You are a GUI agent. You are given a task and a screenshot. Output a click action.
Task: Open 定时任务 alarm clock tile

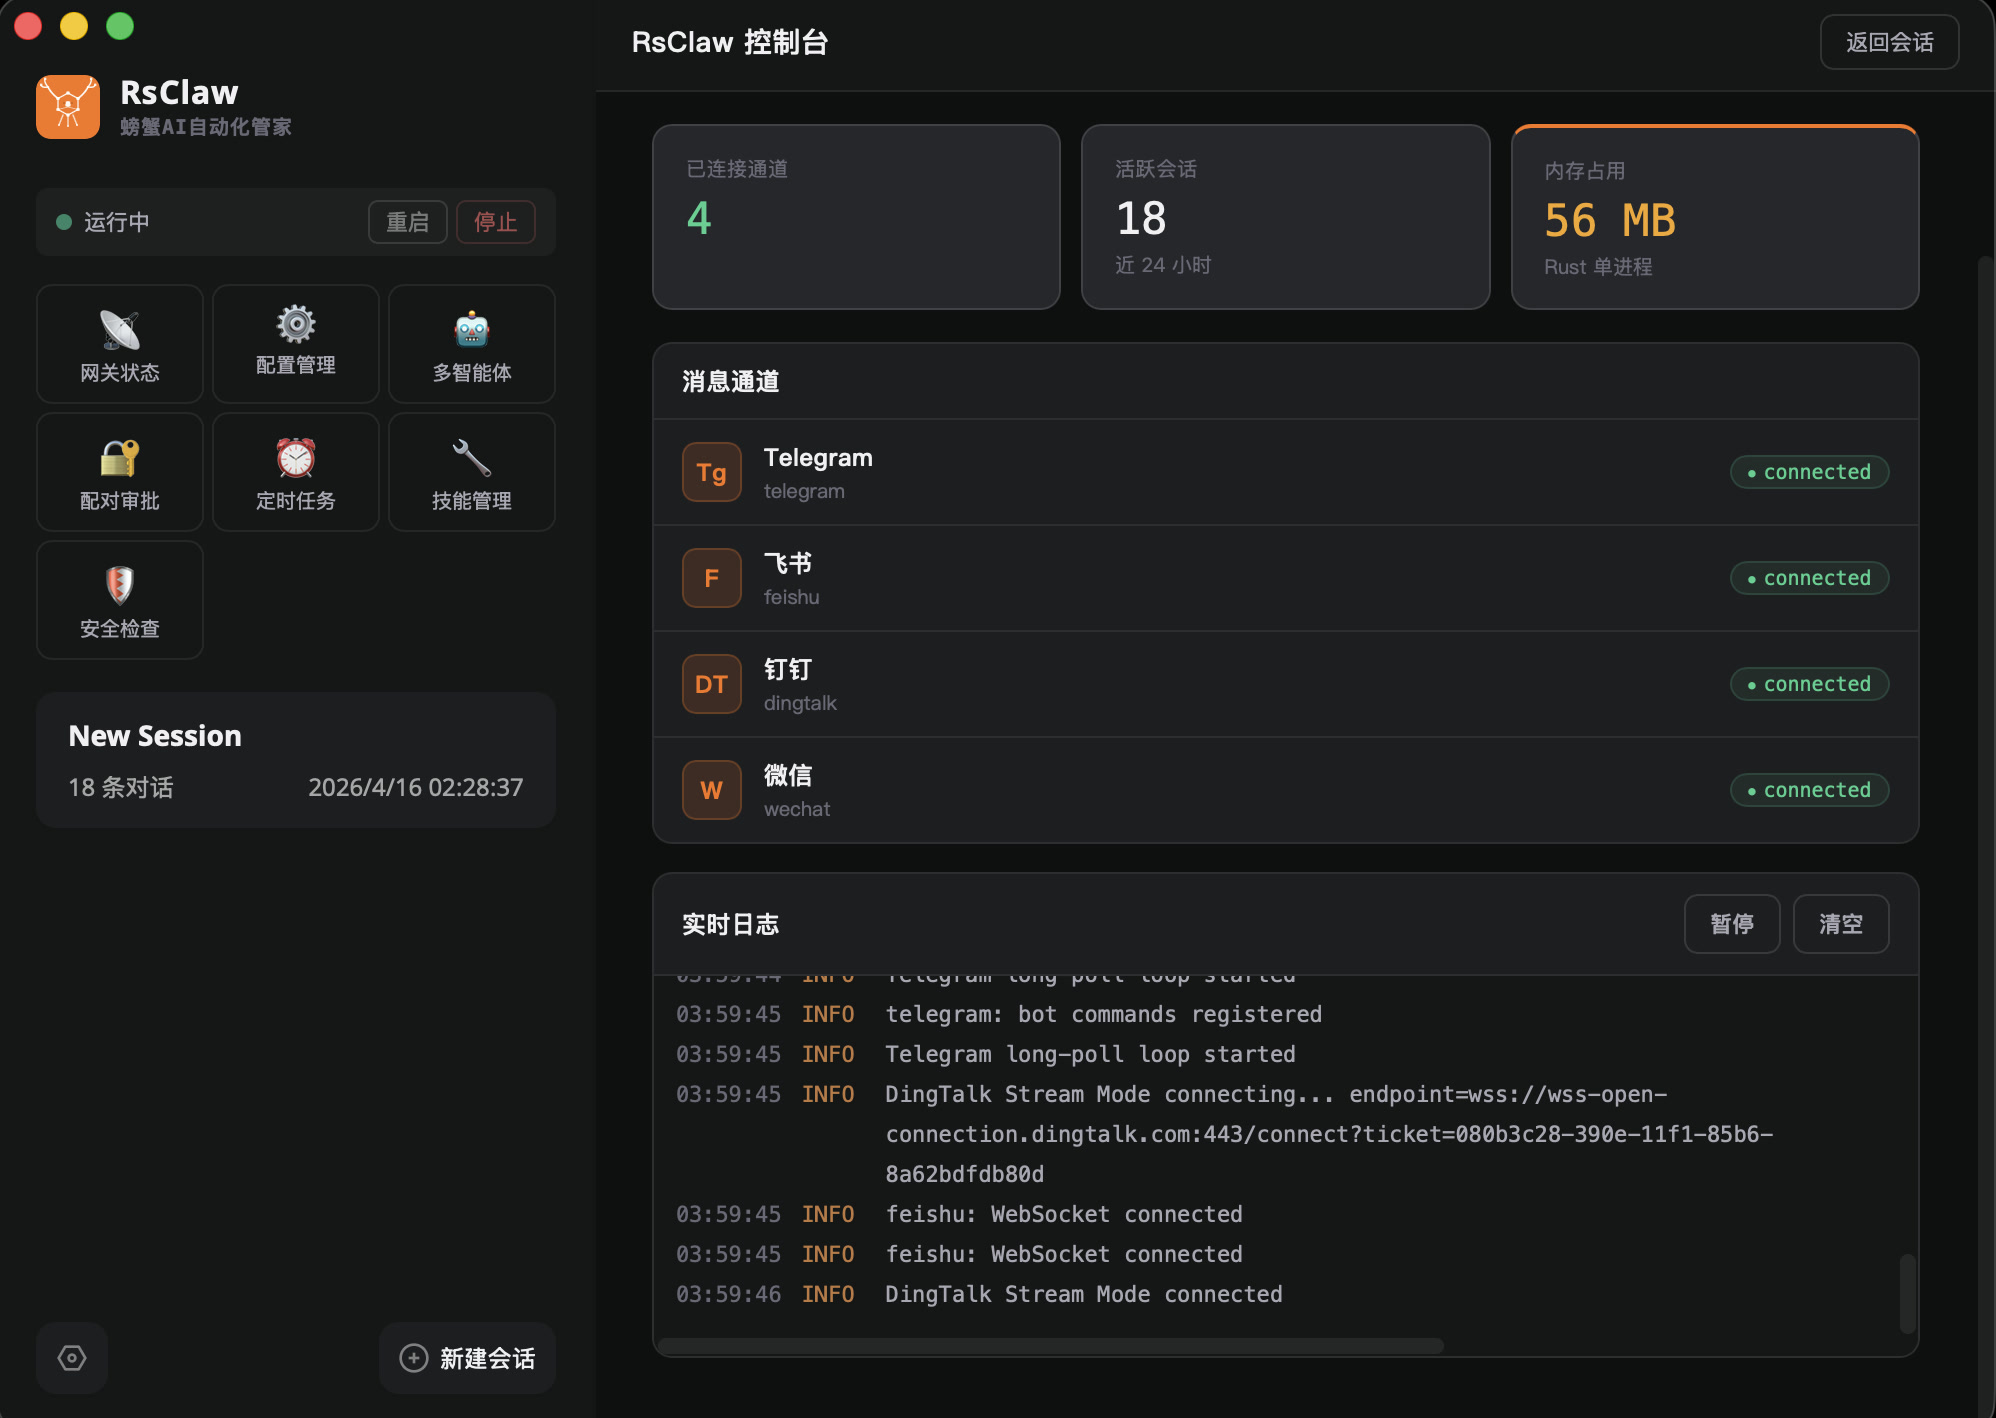click(x=296, y=472)
